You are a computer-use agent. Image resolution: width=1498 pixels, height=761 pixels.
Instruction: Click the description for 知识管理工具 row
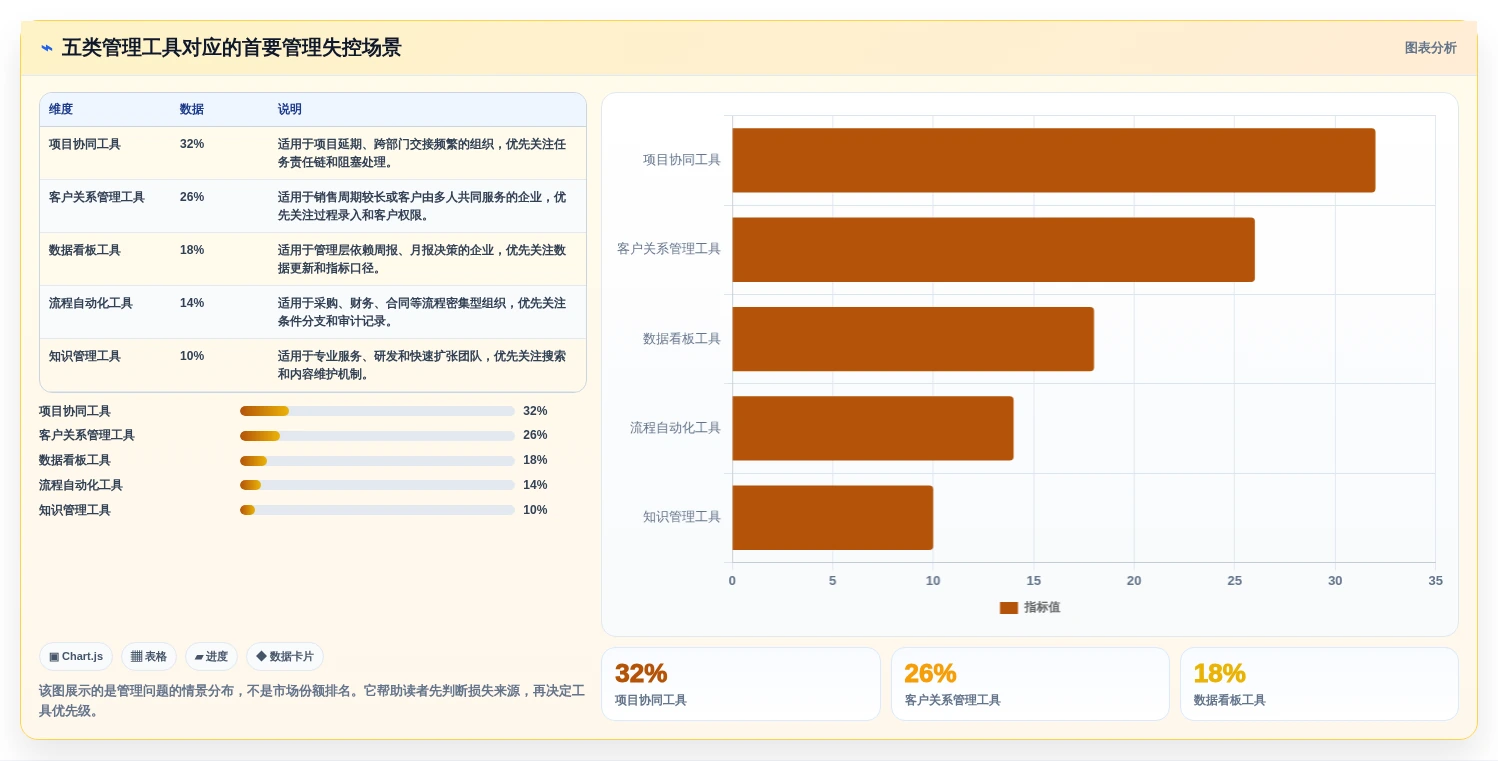[422, 365]
